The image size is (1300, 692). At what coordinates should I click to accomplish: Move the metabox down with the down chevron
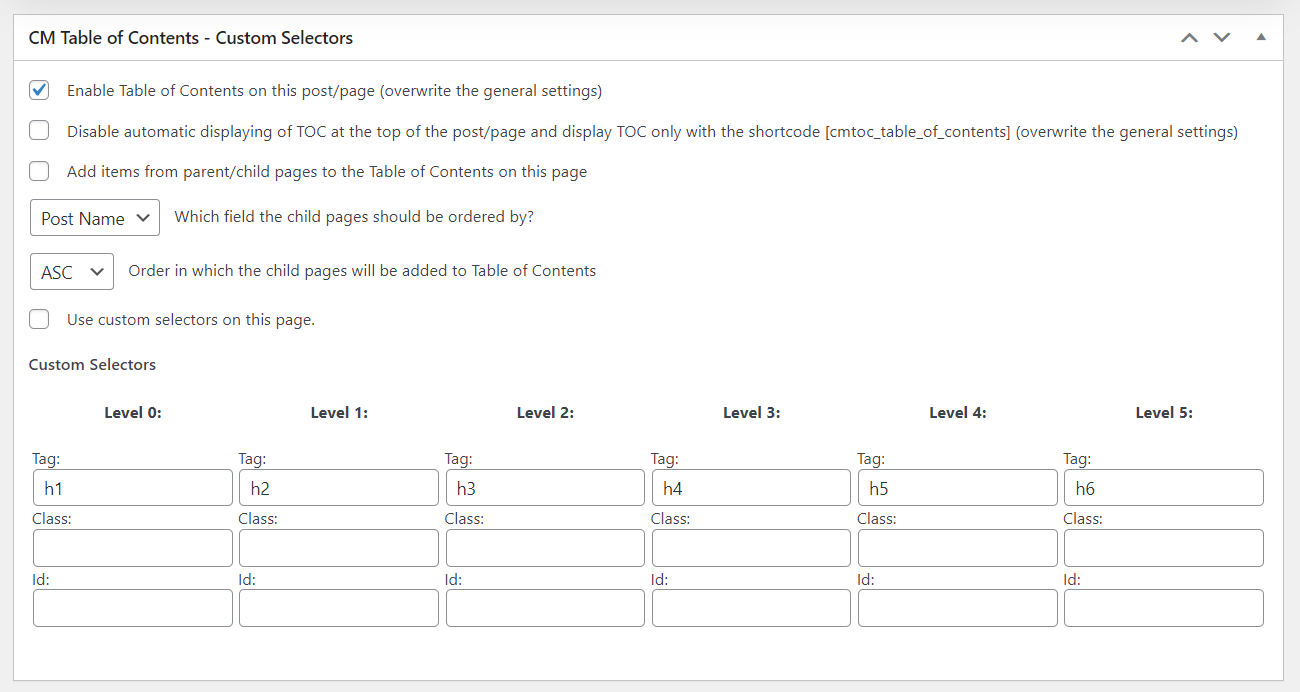coord(1222,38)
